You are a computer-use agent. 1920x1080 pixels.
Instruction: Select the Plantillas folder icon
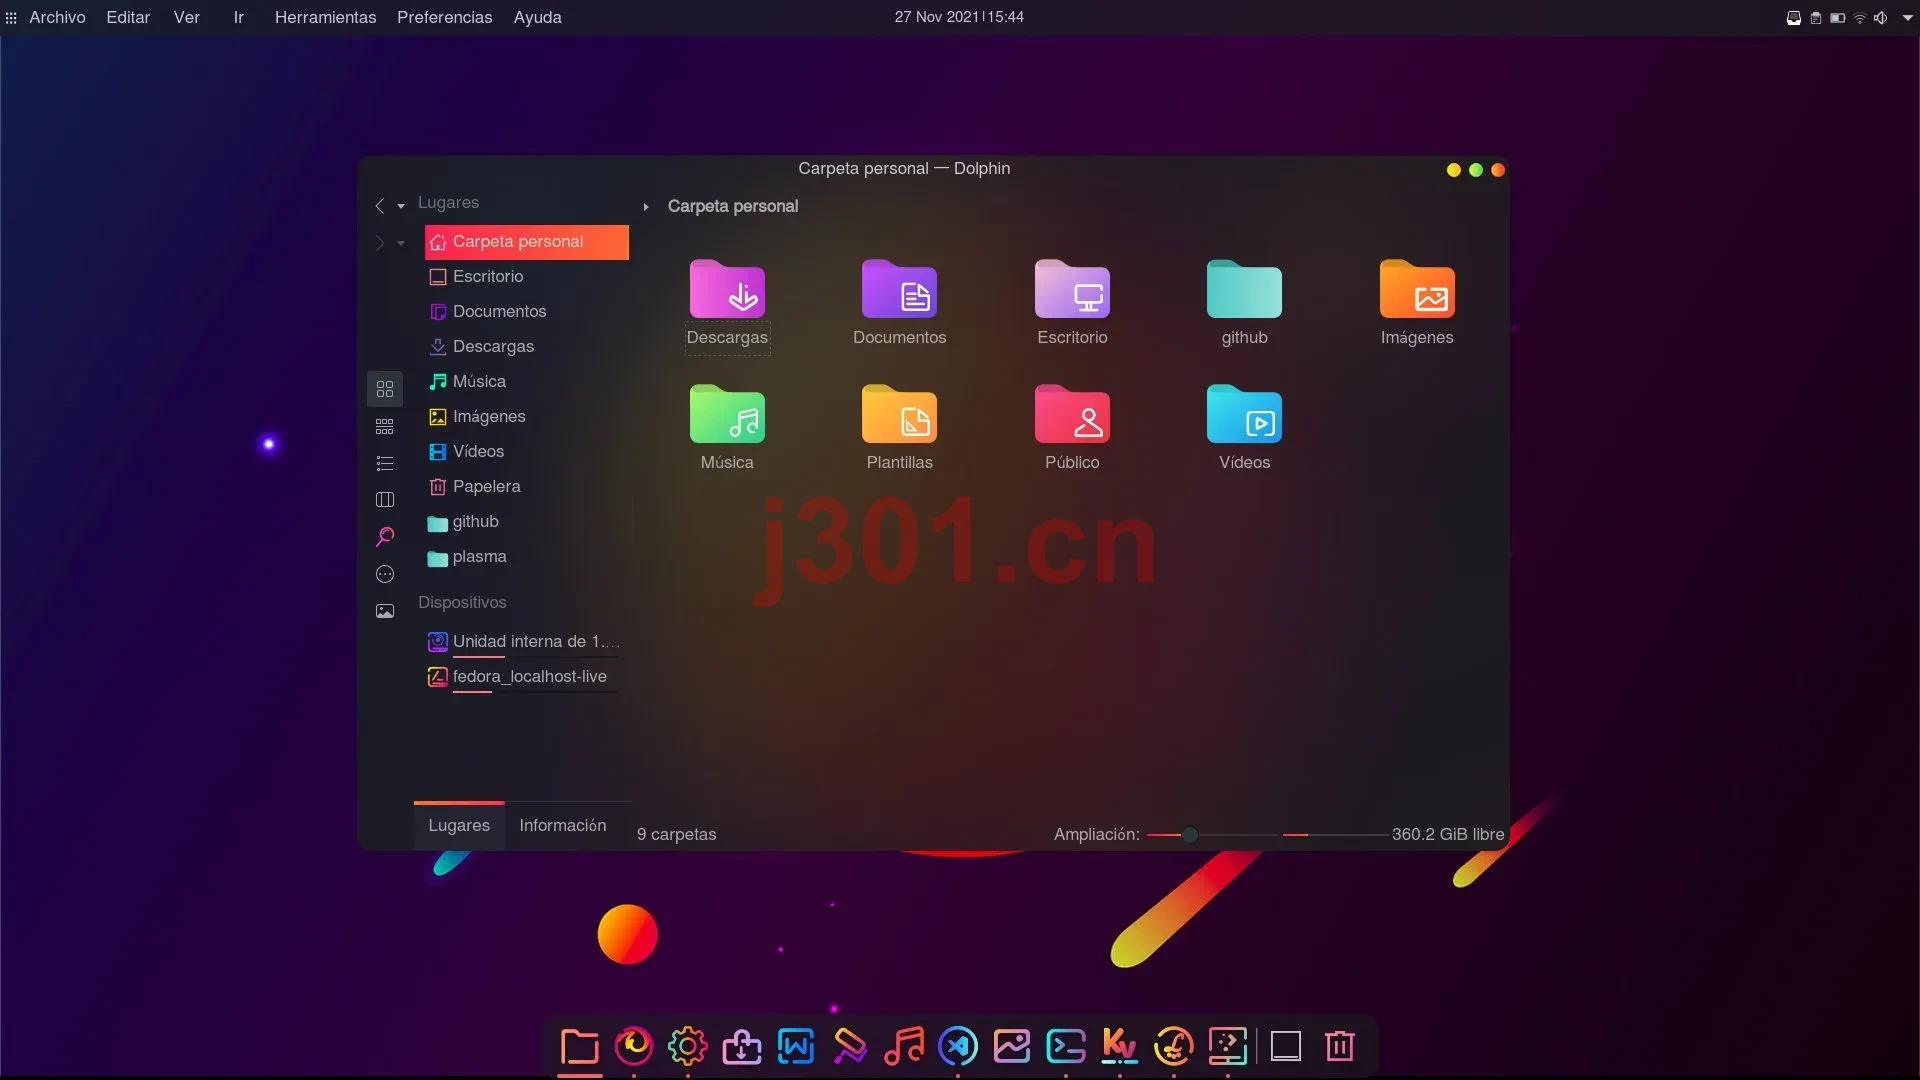[x=899, y=414]
